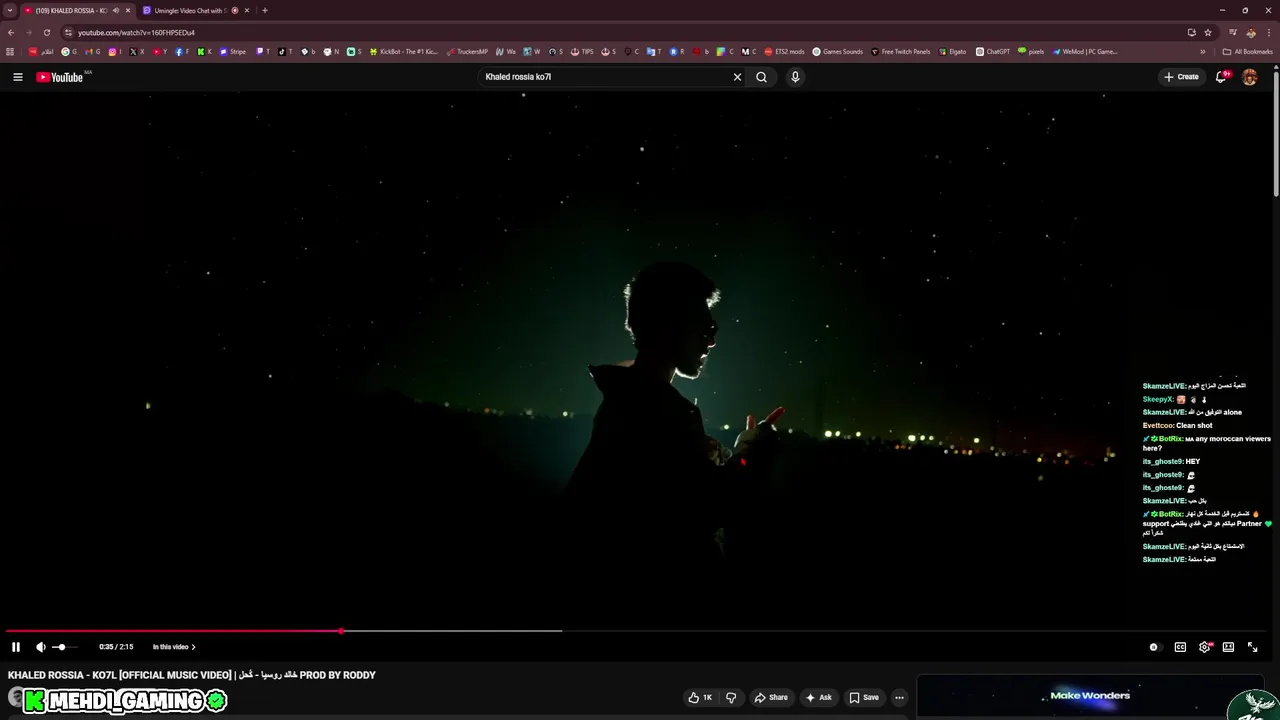Open site information icon in address bar
The image size is (1280, 720).
point(68,32)
